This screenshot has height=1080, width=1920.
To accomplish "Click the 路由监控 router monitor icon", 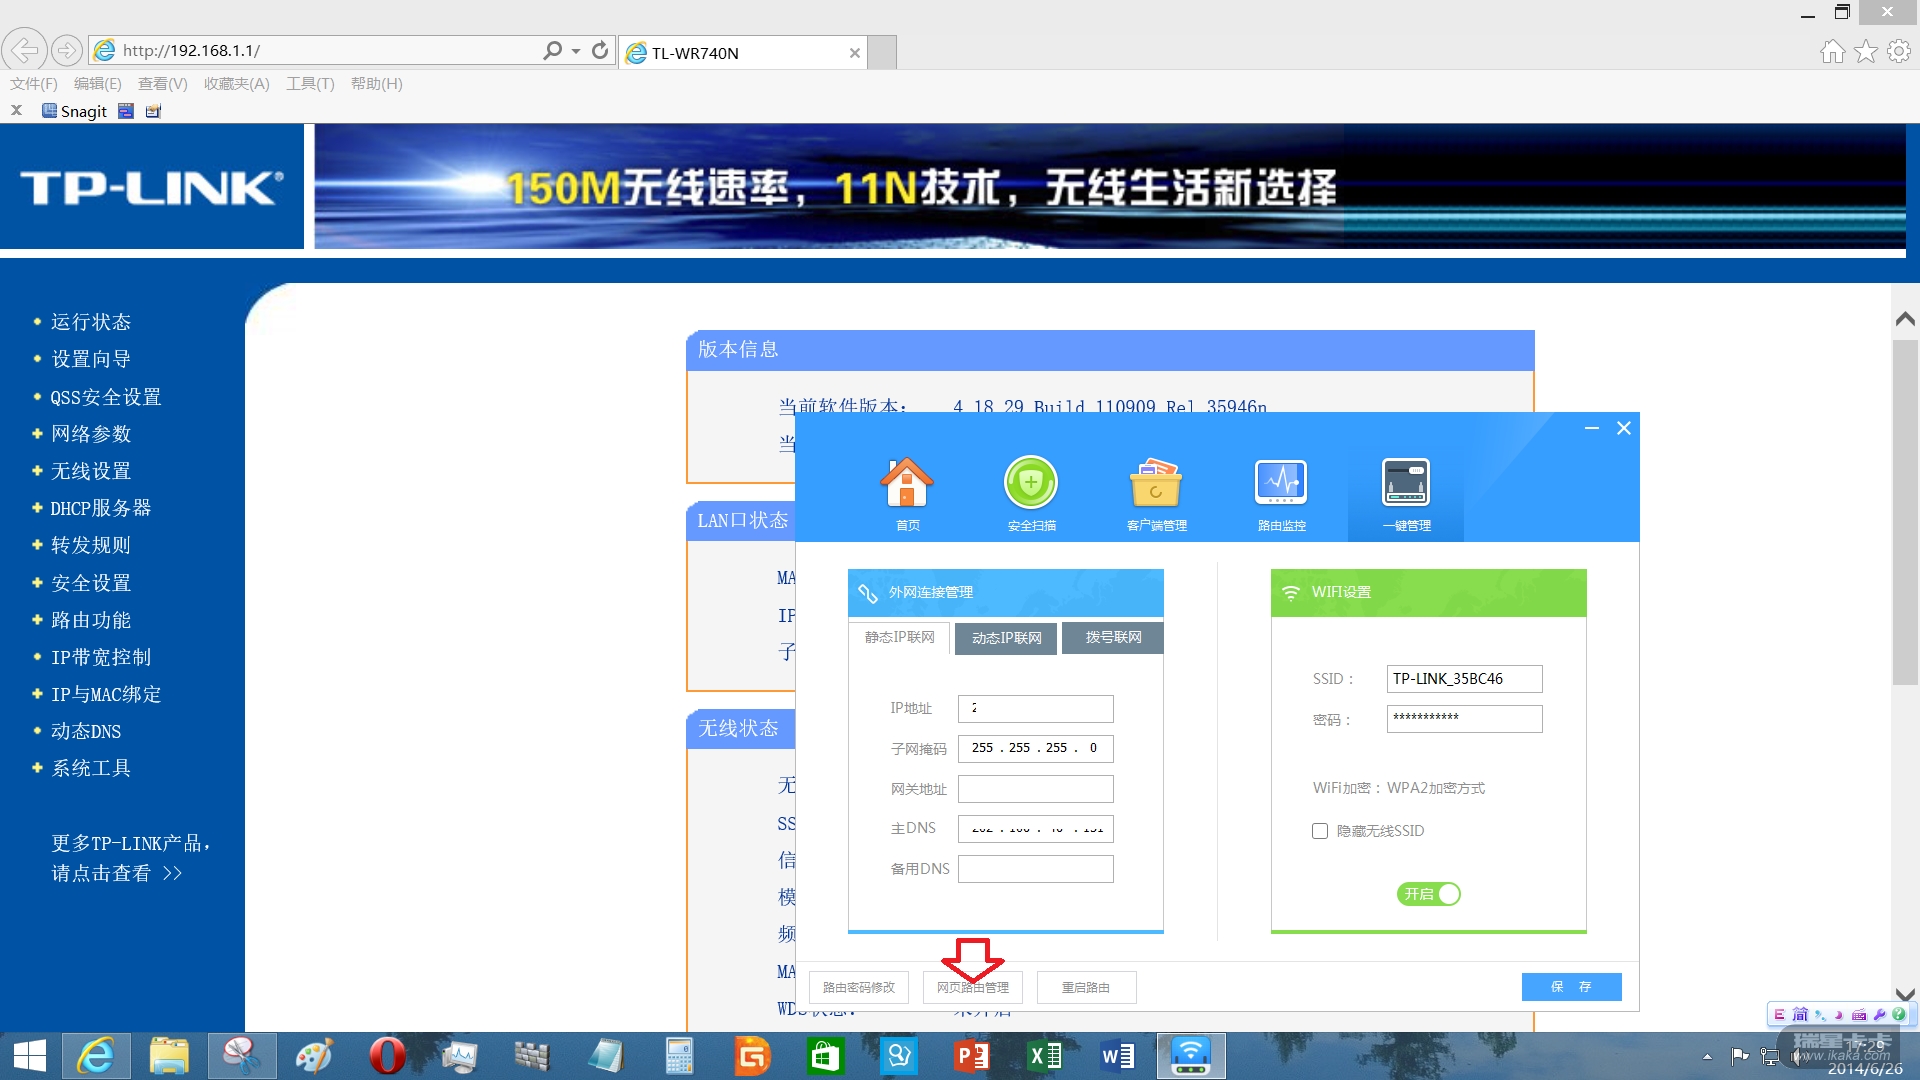I will (x=1281, y=484).
